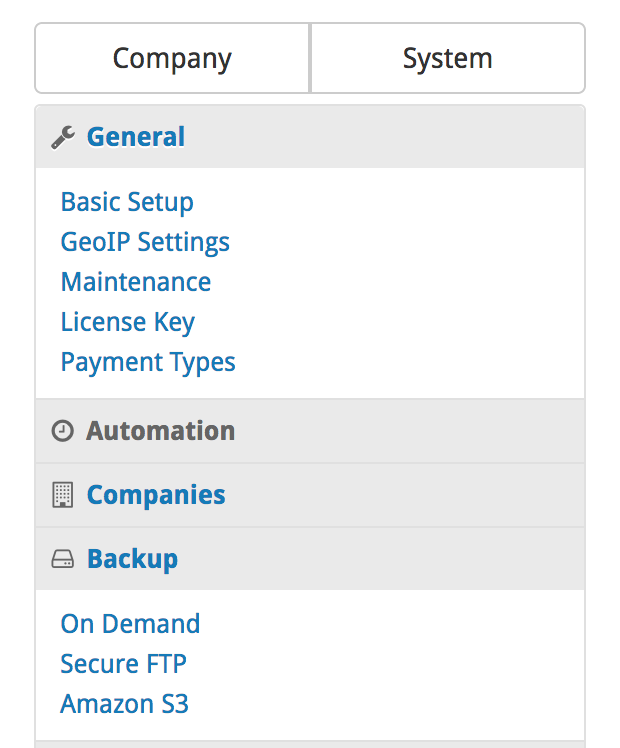Expand the Automation section
Screen dimensions: 620x748
[x=310, y=431]
